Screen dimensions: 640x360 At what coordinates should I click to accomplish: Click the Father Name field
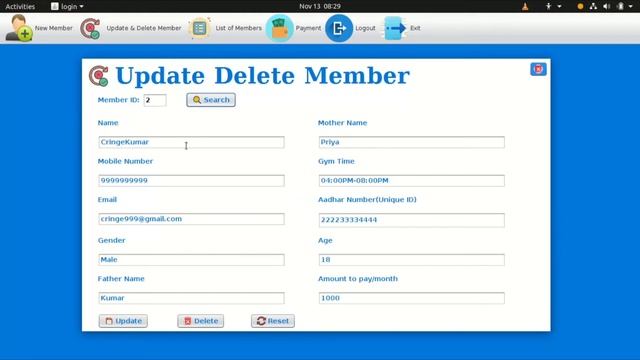(191, 298)
